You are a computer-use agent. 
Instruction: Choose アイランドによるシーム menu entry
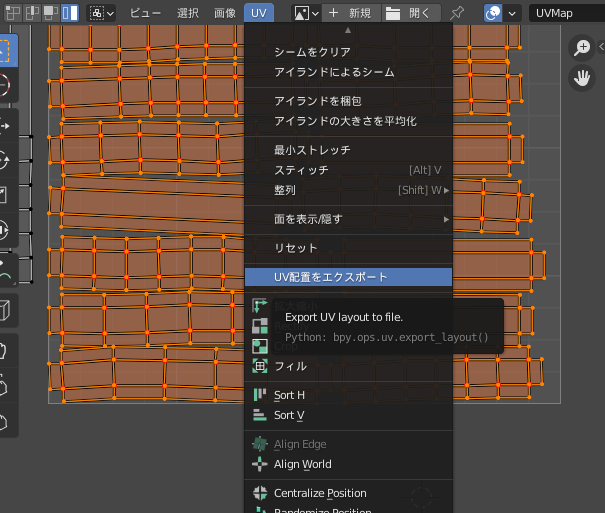pyautogui.click(x=348, y=72)
